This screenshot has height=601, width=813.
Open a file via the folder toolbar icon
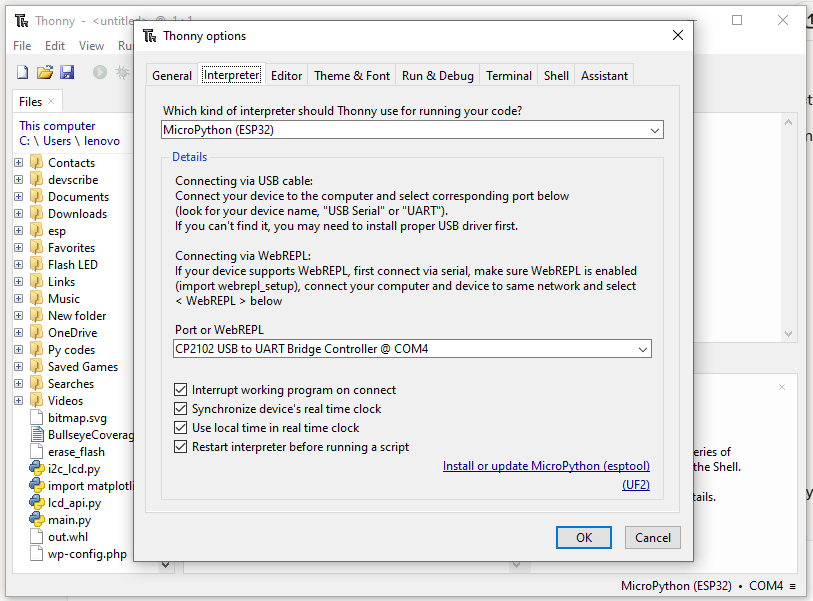[x=44, y=71]
